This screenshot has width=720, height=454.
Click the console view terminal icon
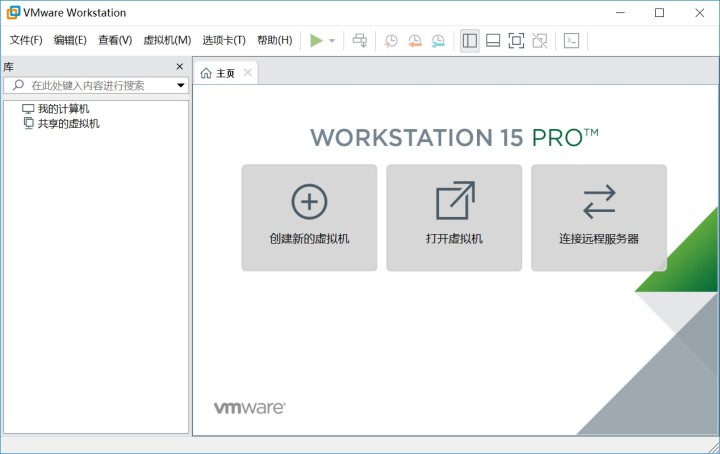(x=571, y=40)
